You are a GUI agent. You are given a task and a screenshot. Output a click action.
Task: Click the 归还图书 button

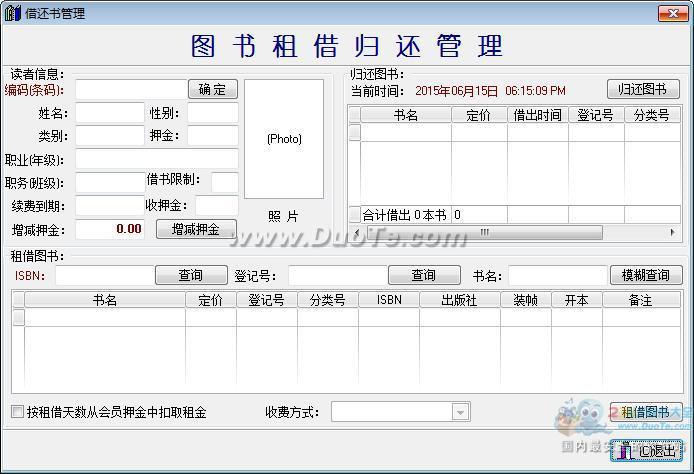pyautogui.click(x=643, y=90)
